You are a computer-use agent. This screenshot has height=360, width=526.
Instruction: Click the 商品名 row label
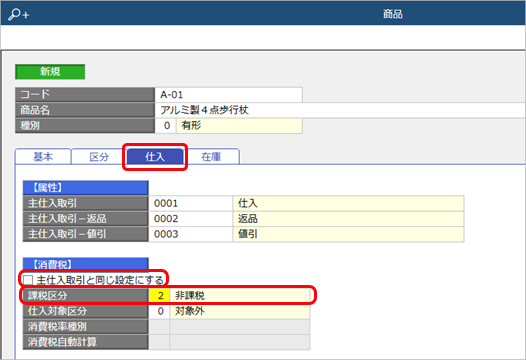[85, 110]
